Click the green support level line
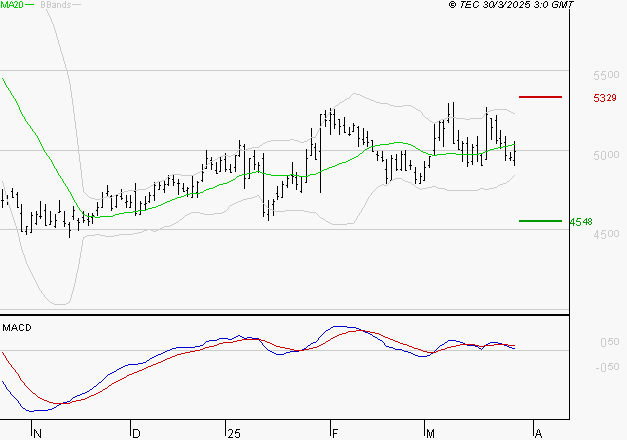The width and height of the screenshot is (627, 440). coord(540,221)
